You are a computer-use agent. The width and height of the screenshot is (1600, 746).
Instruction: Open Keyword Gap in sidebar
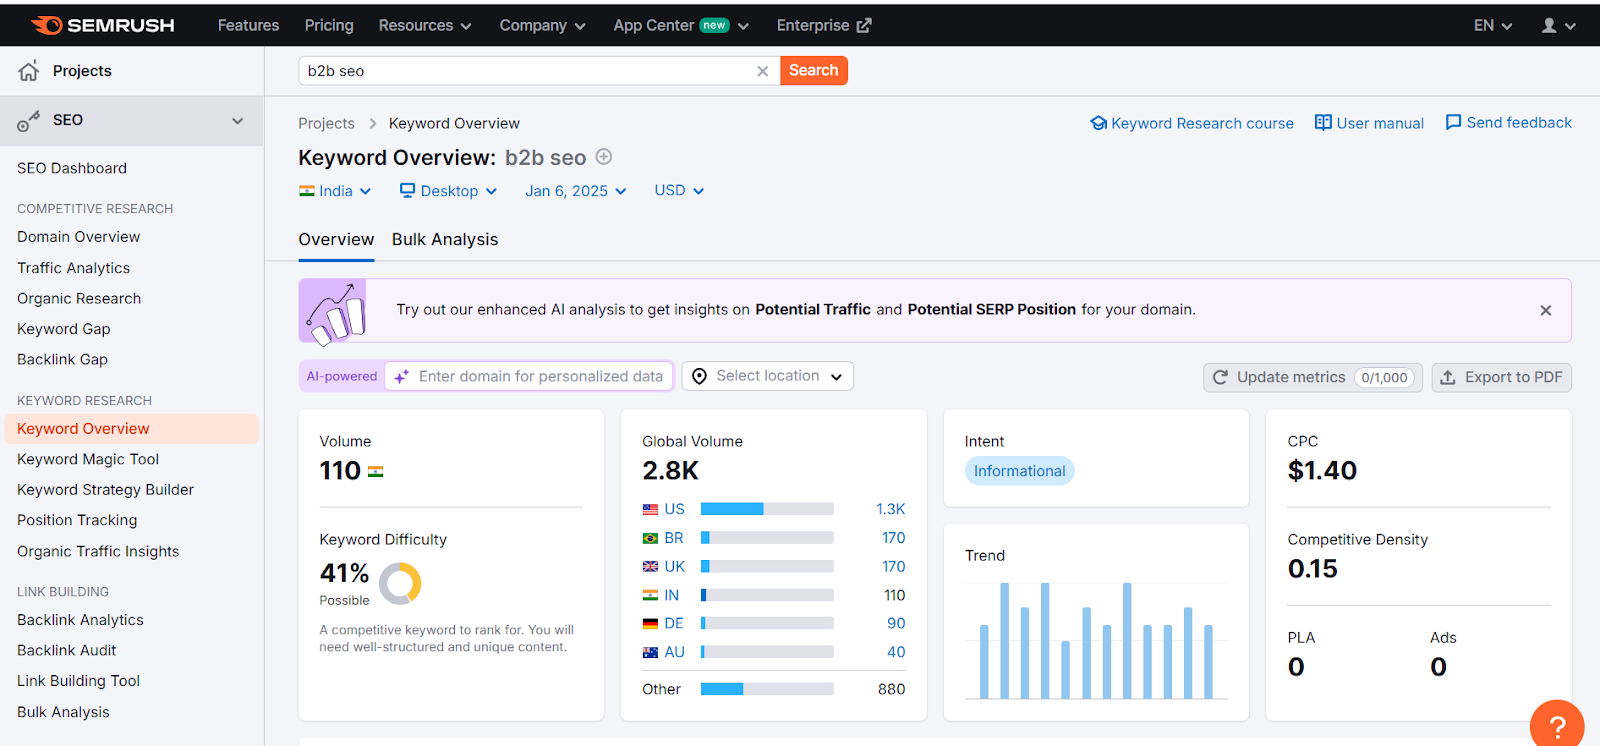coord(64,329)
